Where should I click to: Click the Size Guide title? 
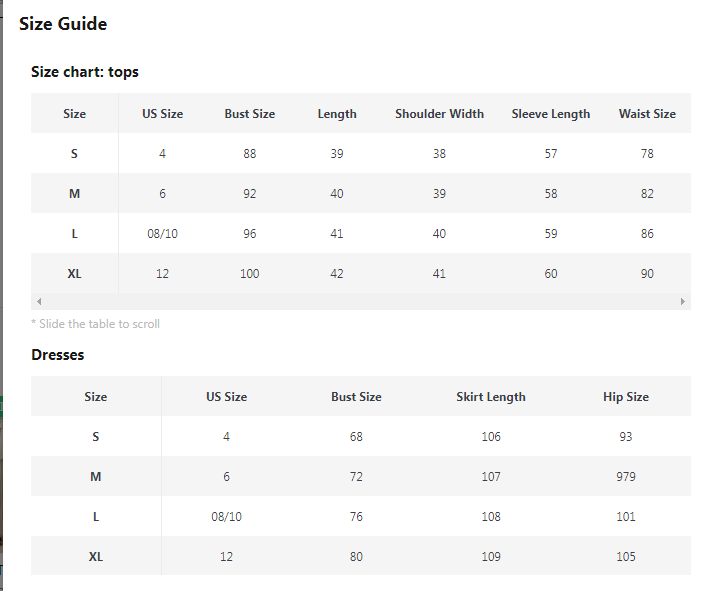tap(63, 24)
